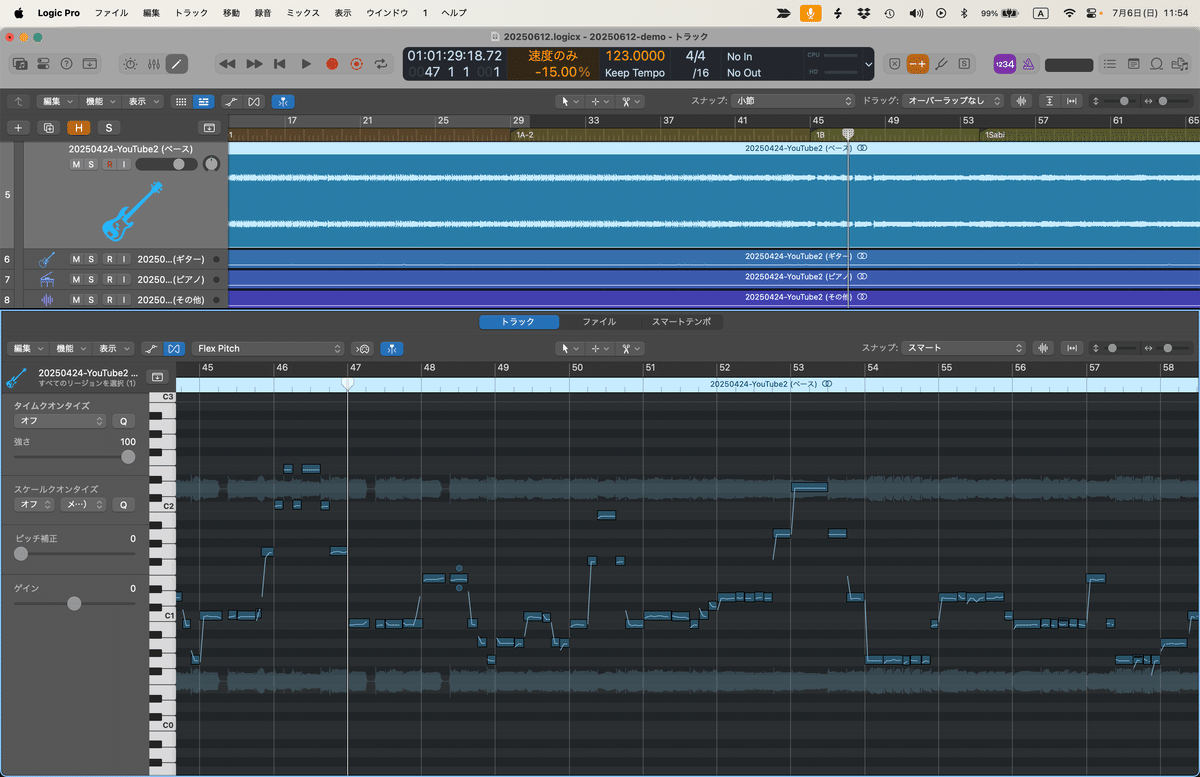Open the Tuner icon in the control bar
Image resolution: width=1200 pixels, height=777 pixels.
point(940,62)
